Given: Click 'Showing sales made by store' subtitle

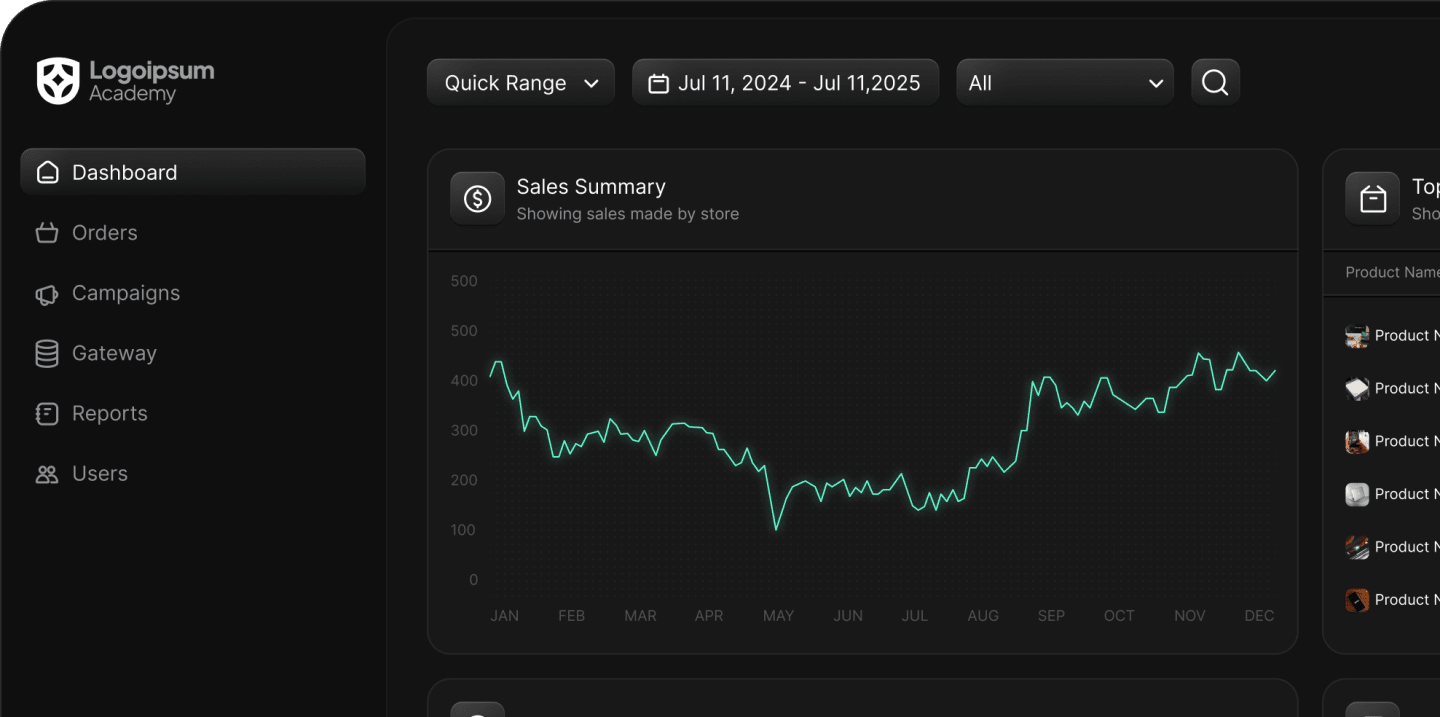Looking at the screenshot, I should pyautogui.click(x=628, y=214).
